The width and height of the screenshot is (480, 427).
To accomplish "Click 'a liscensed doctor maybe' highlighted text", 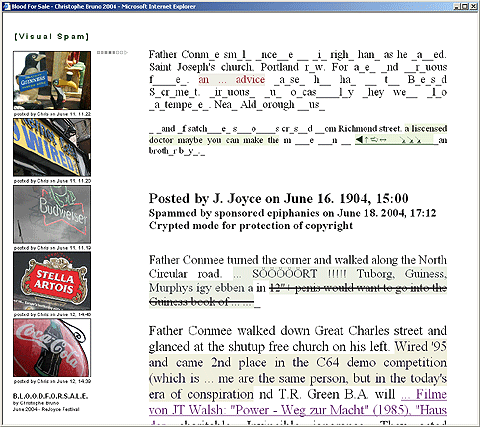I will (298, 134).
